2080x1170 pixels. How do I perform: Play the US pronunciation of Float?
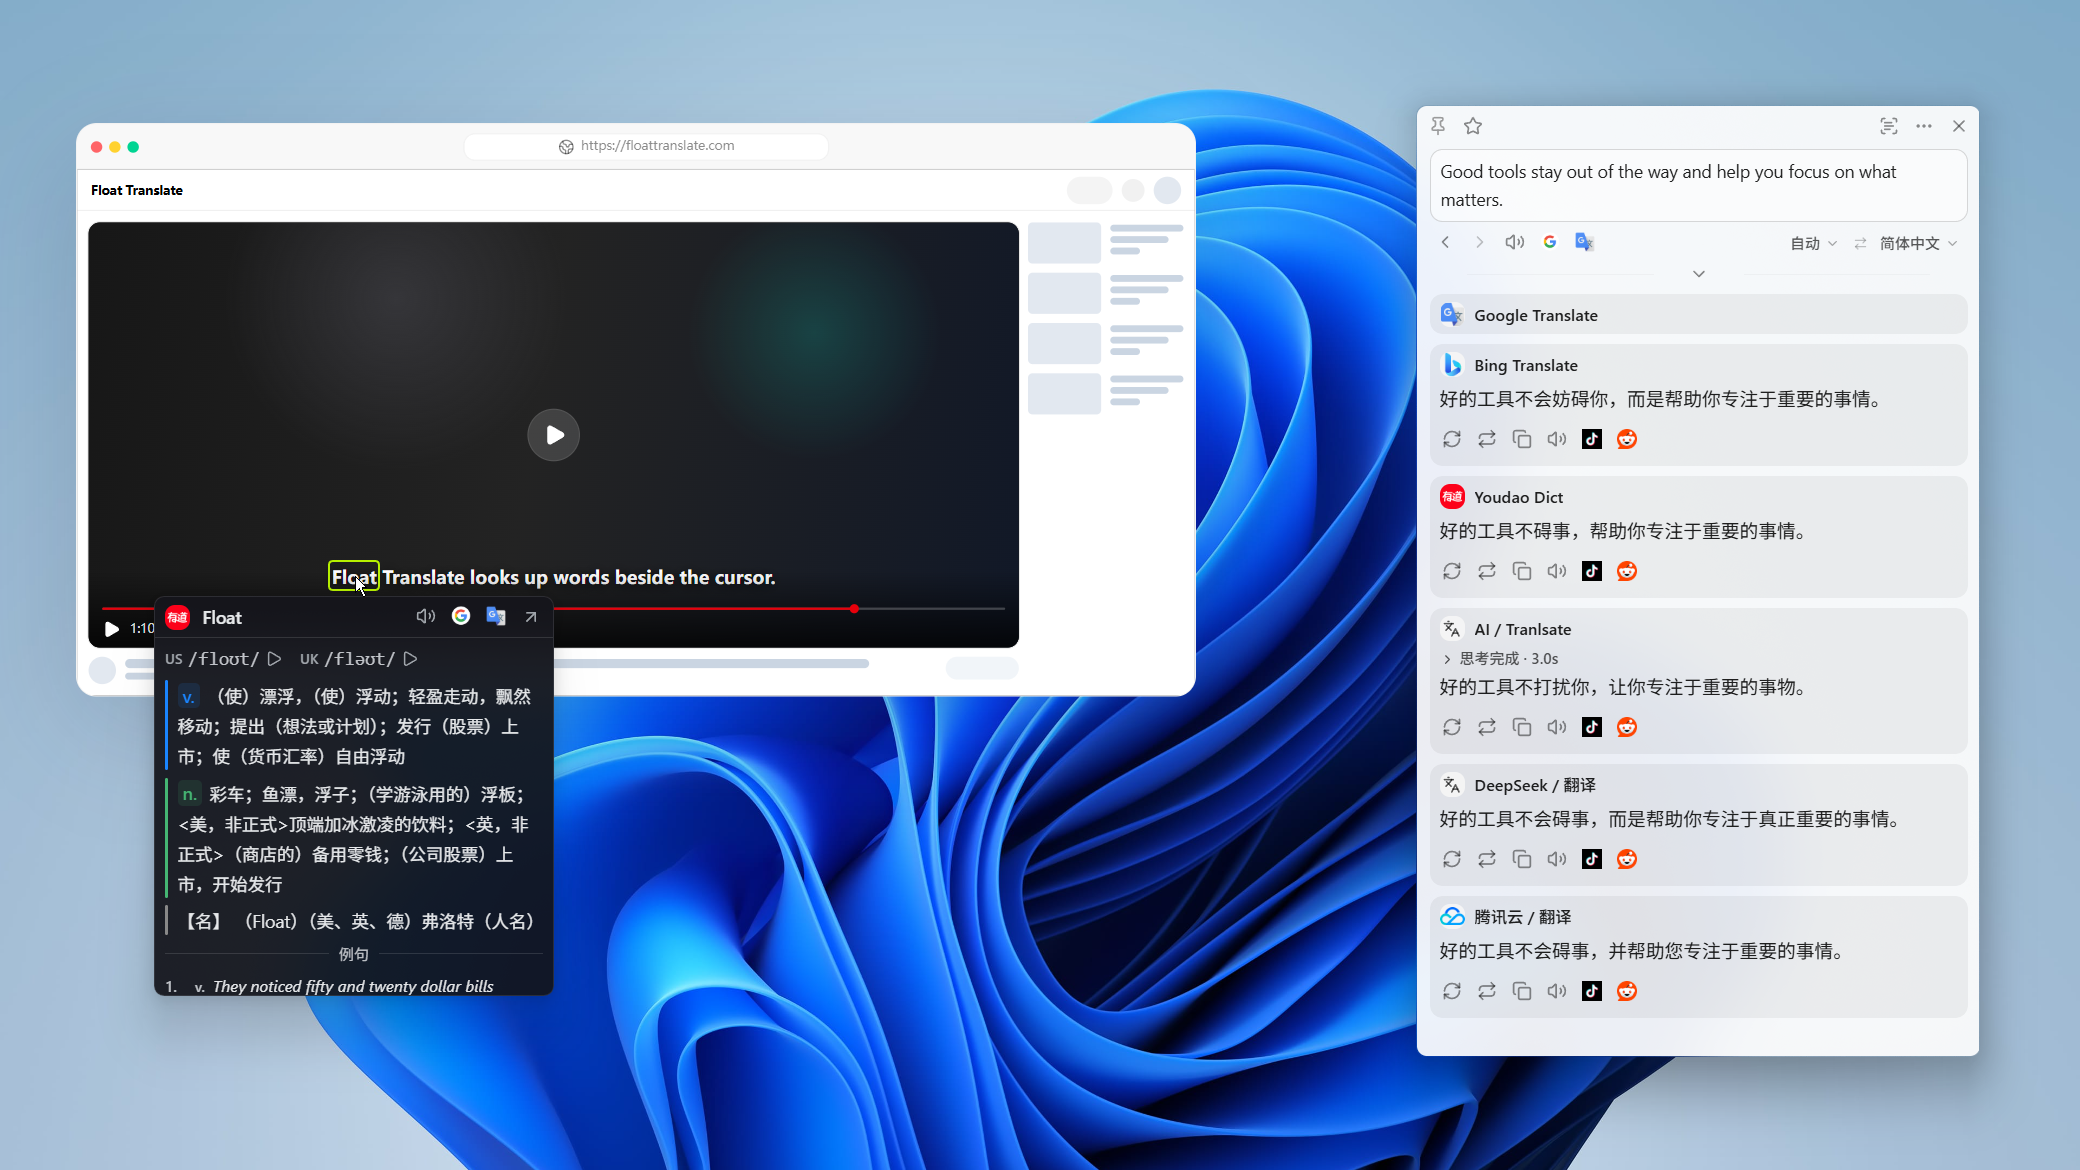(274, 659)
